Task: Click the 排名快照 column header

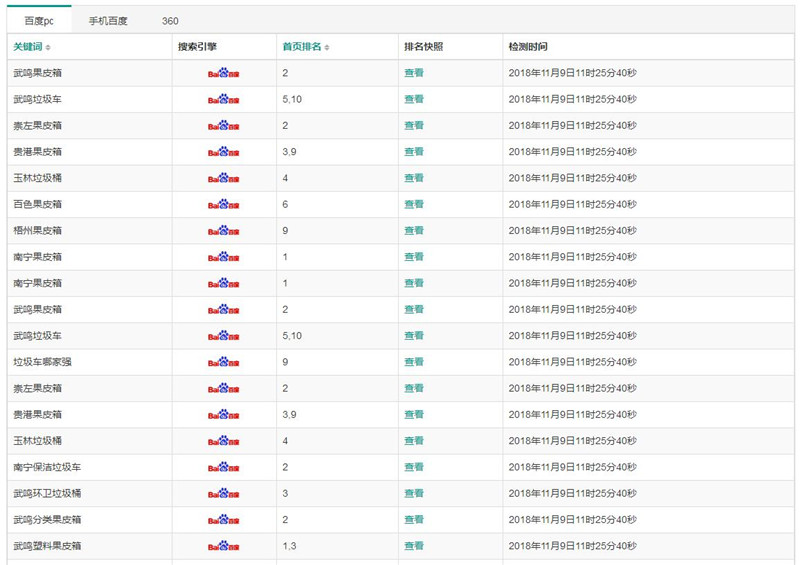Action: coord(423,47)
